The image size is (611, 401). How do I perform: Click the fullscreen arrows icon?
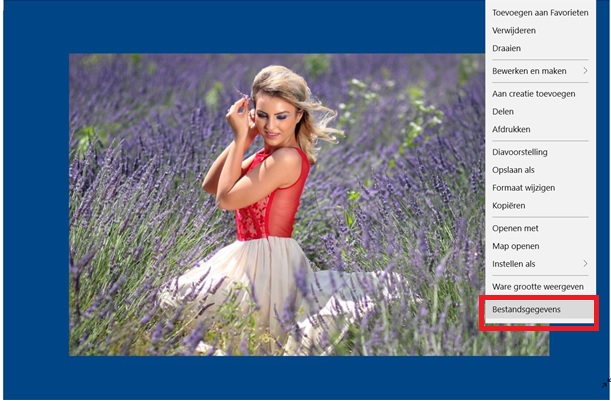(x=606, y=383)
